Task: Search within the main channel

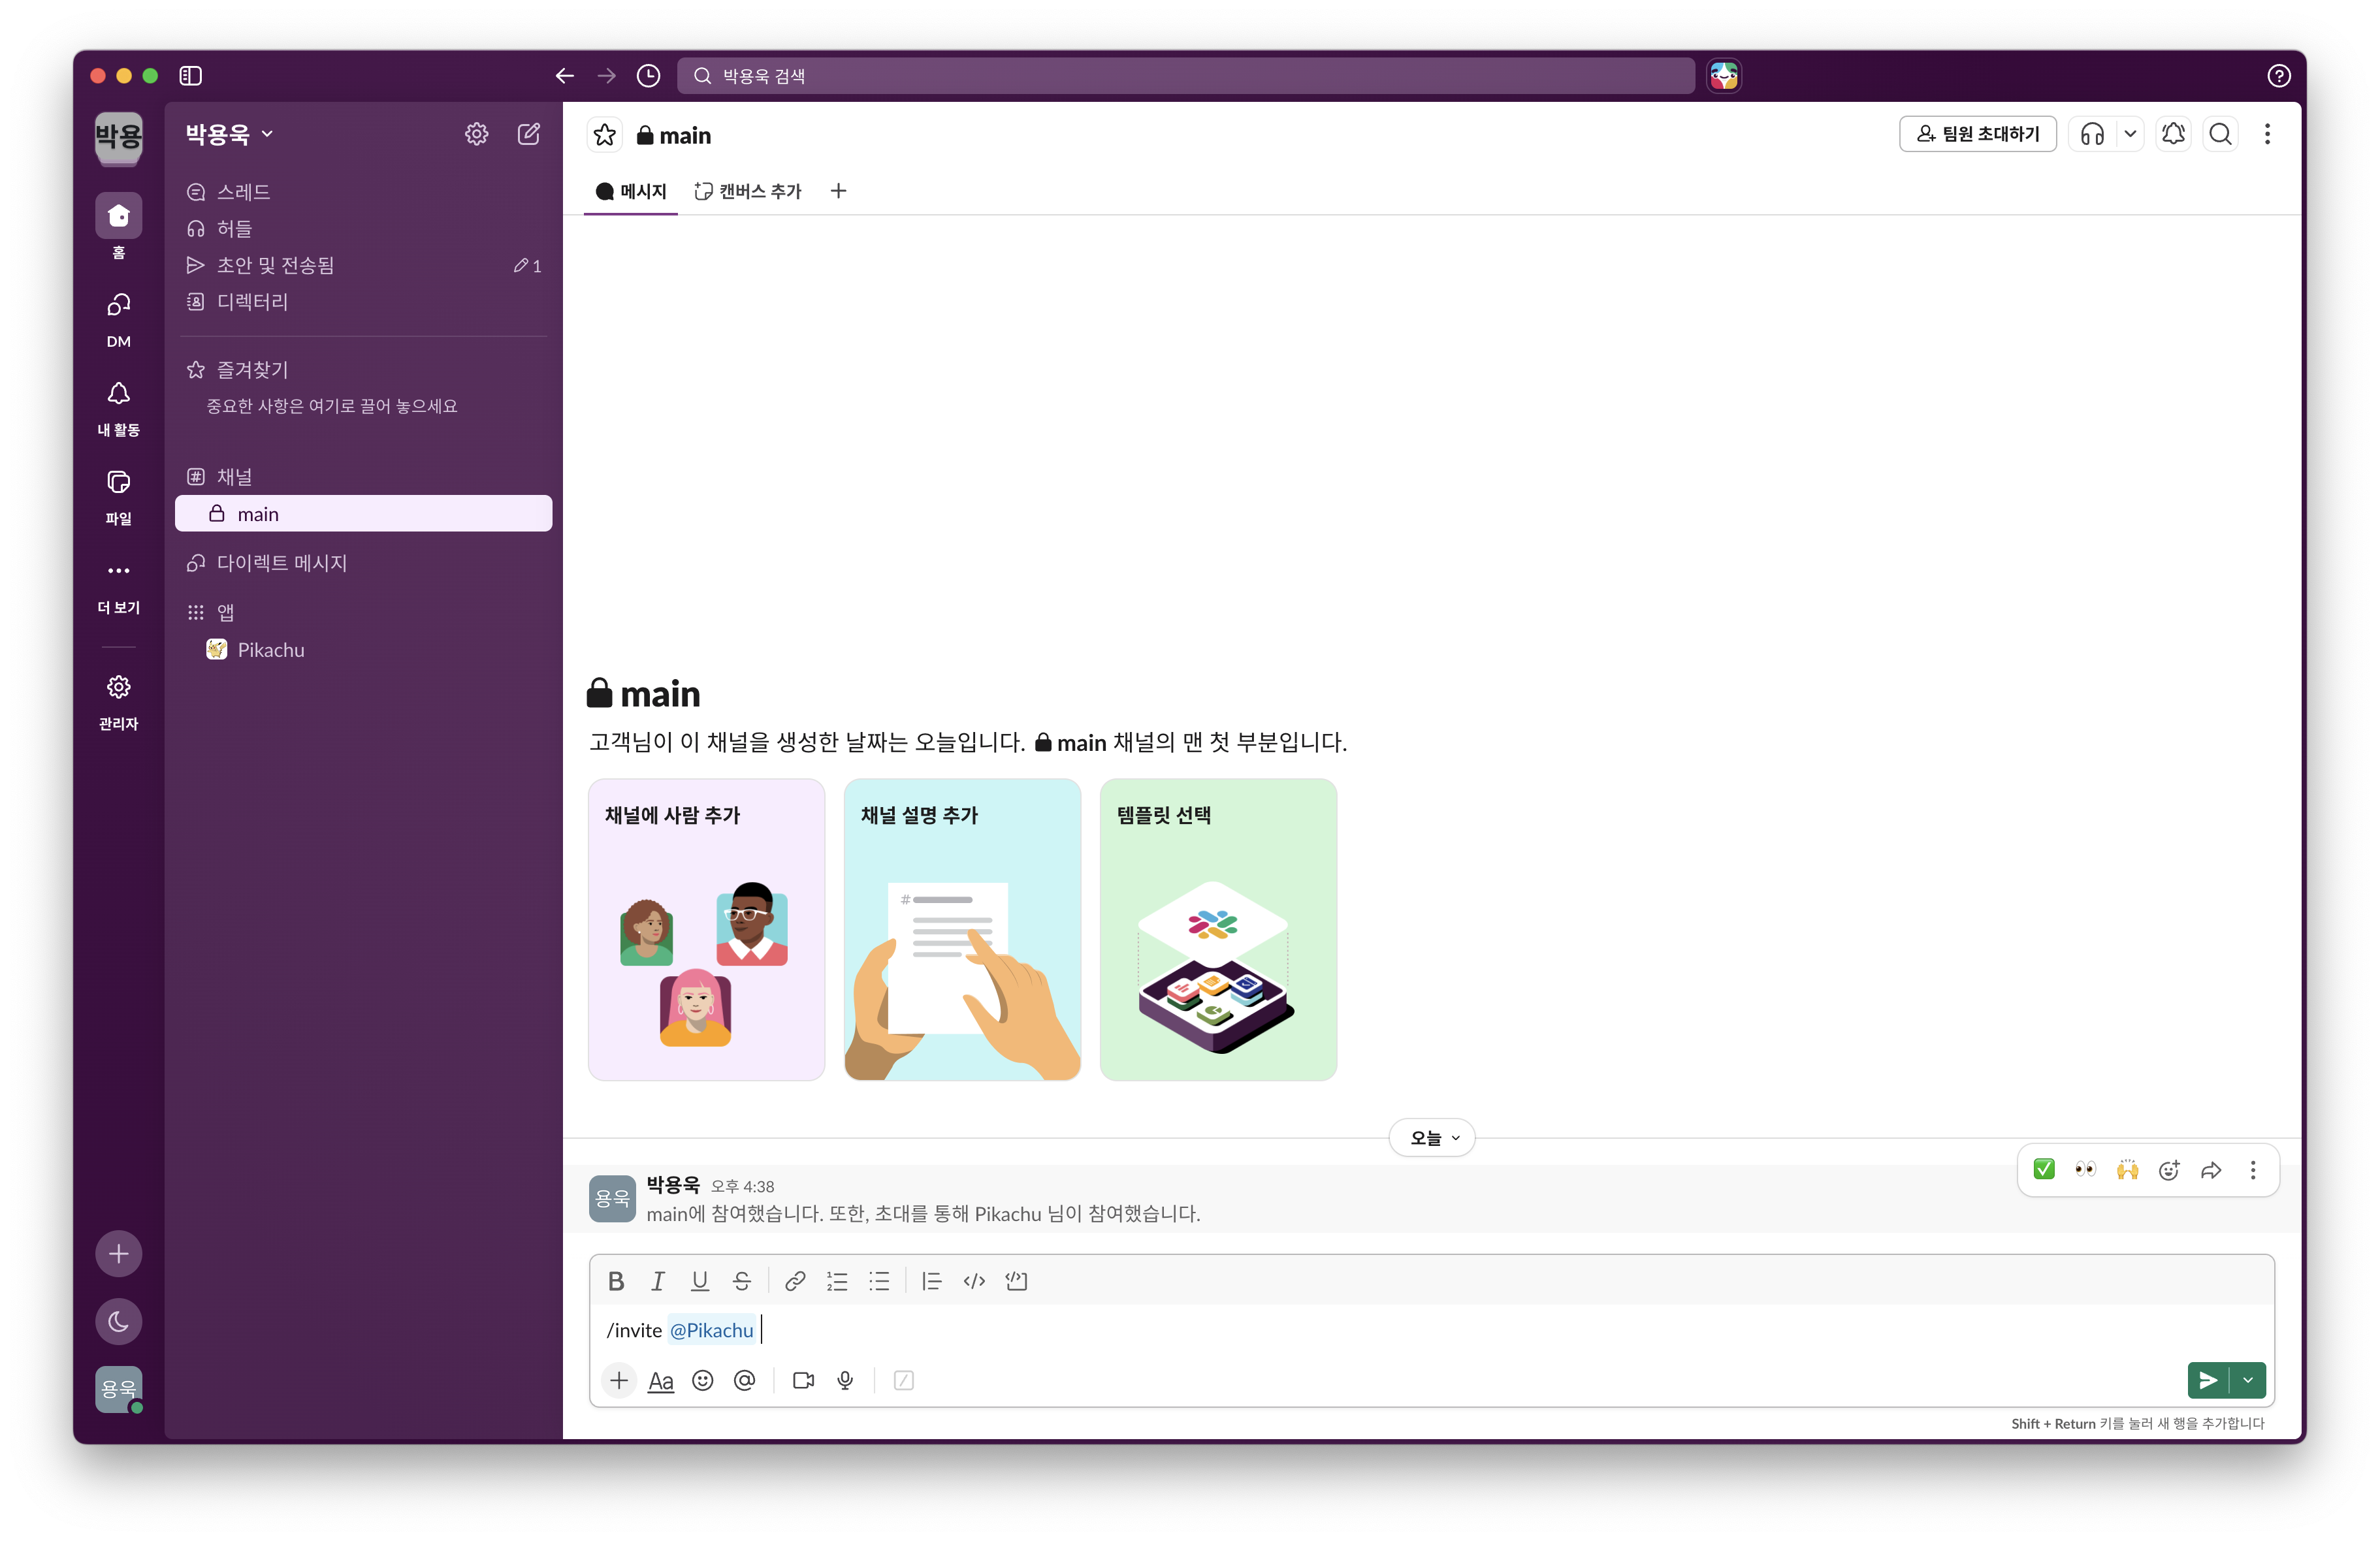Action: pos(2221,134)
